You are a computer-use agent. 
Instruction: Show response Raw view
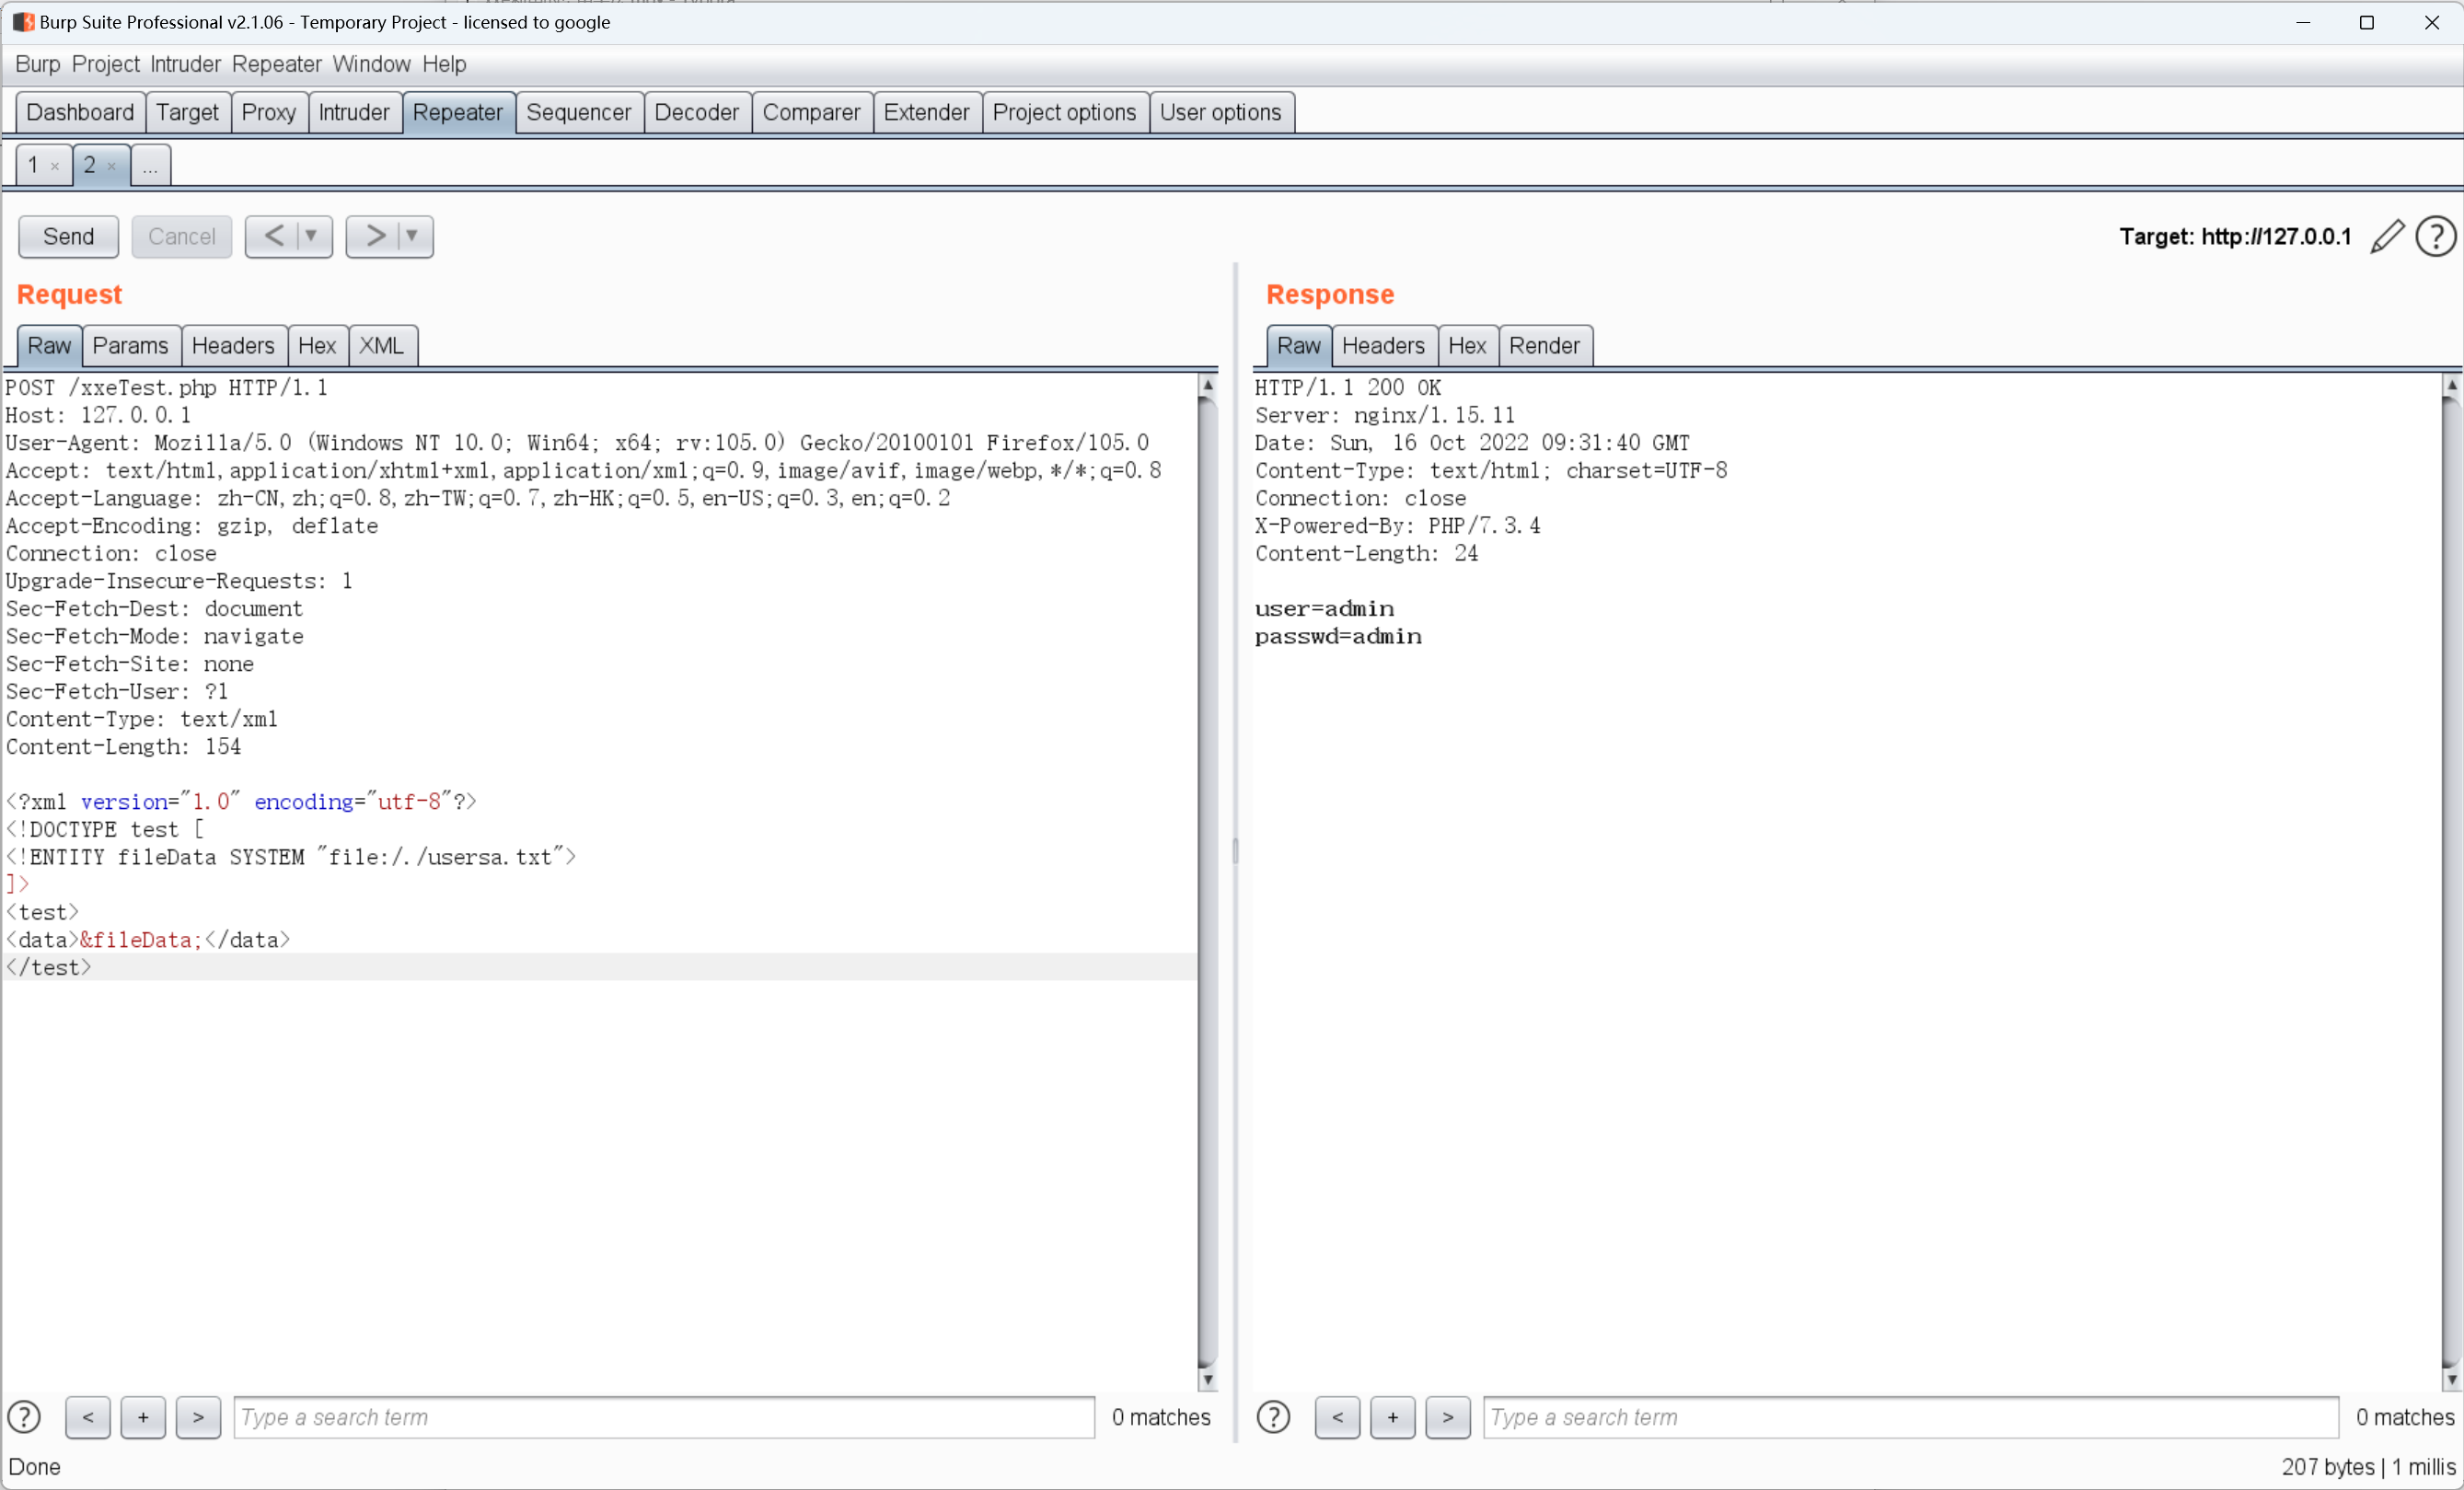pyautogui.click(x=1298, y=346)
